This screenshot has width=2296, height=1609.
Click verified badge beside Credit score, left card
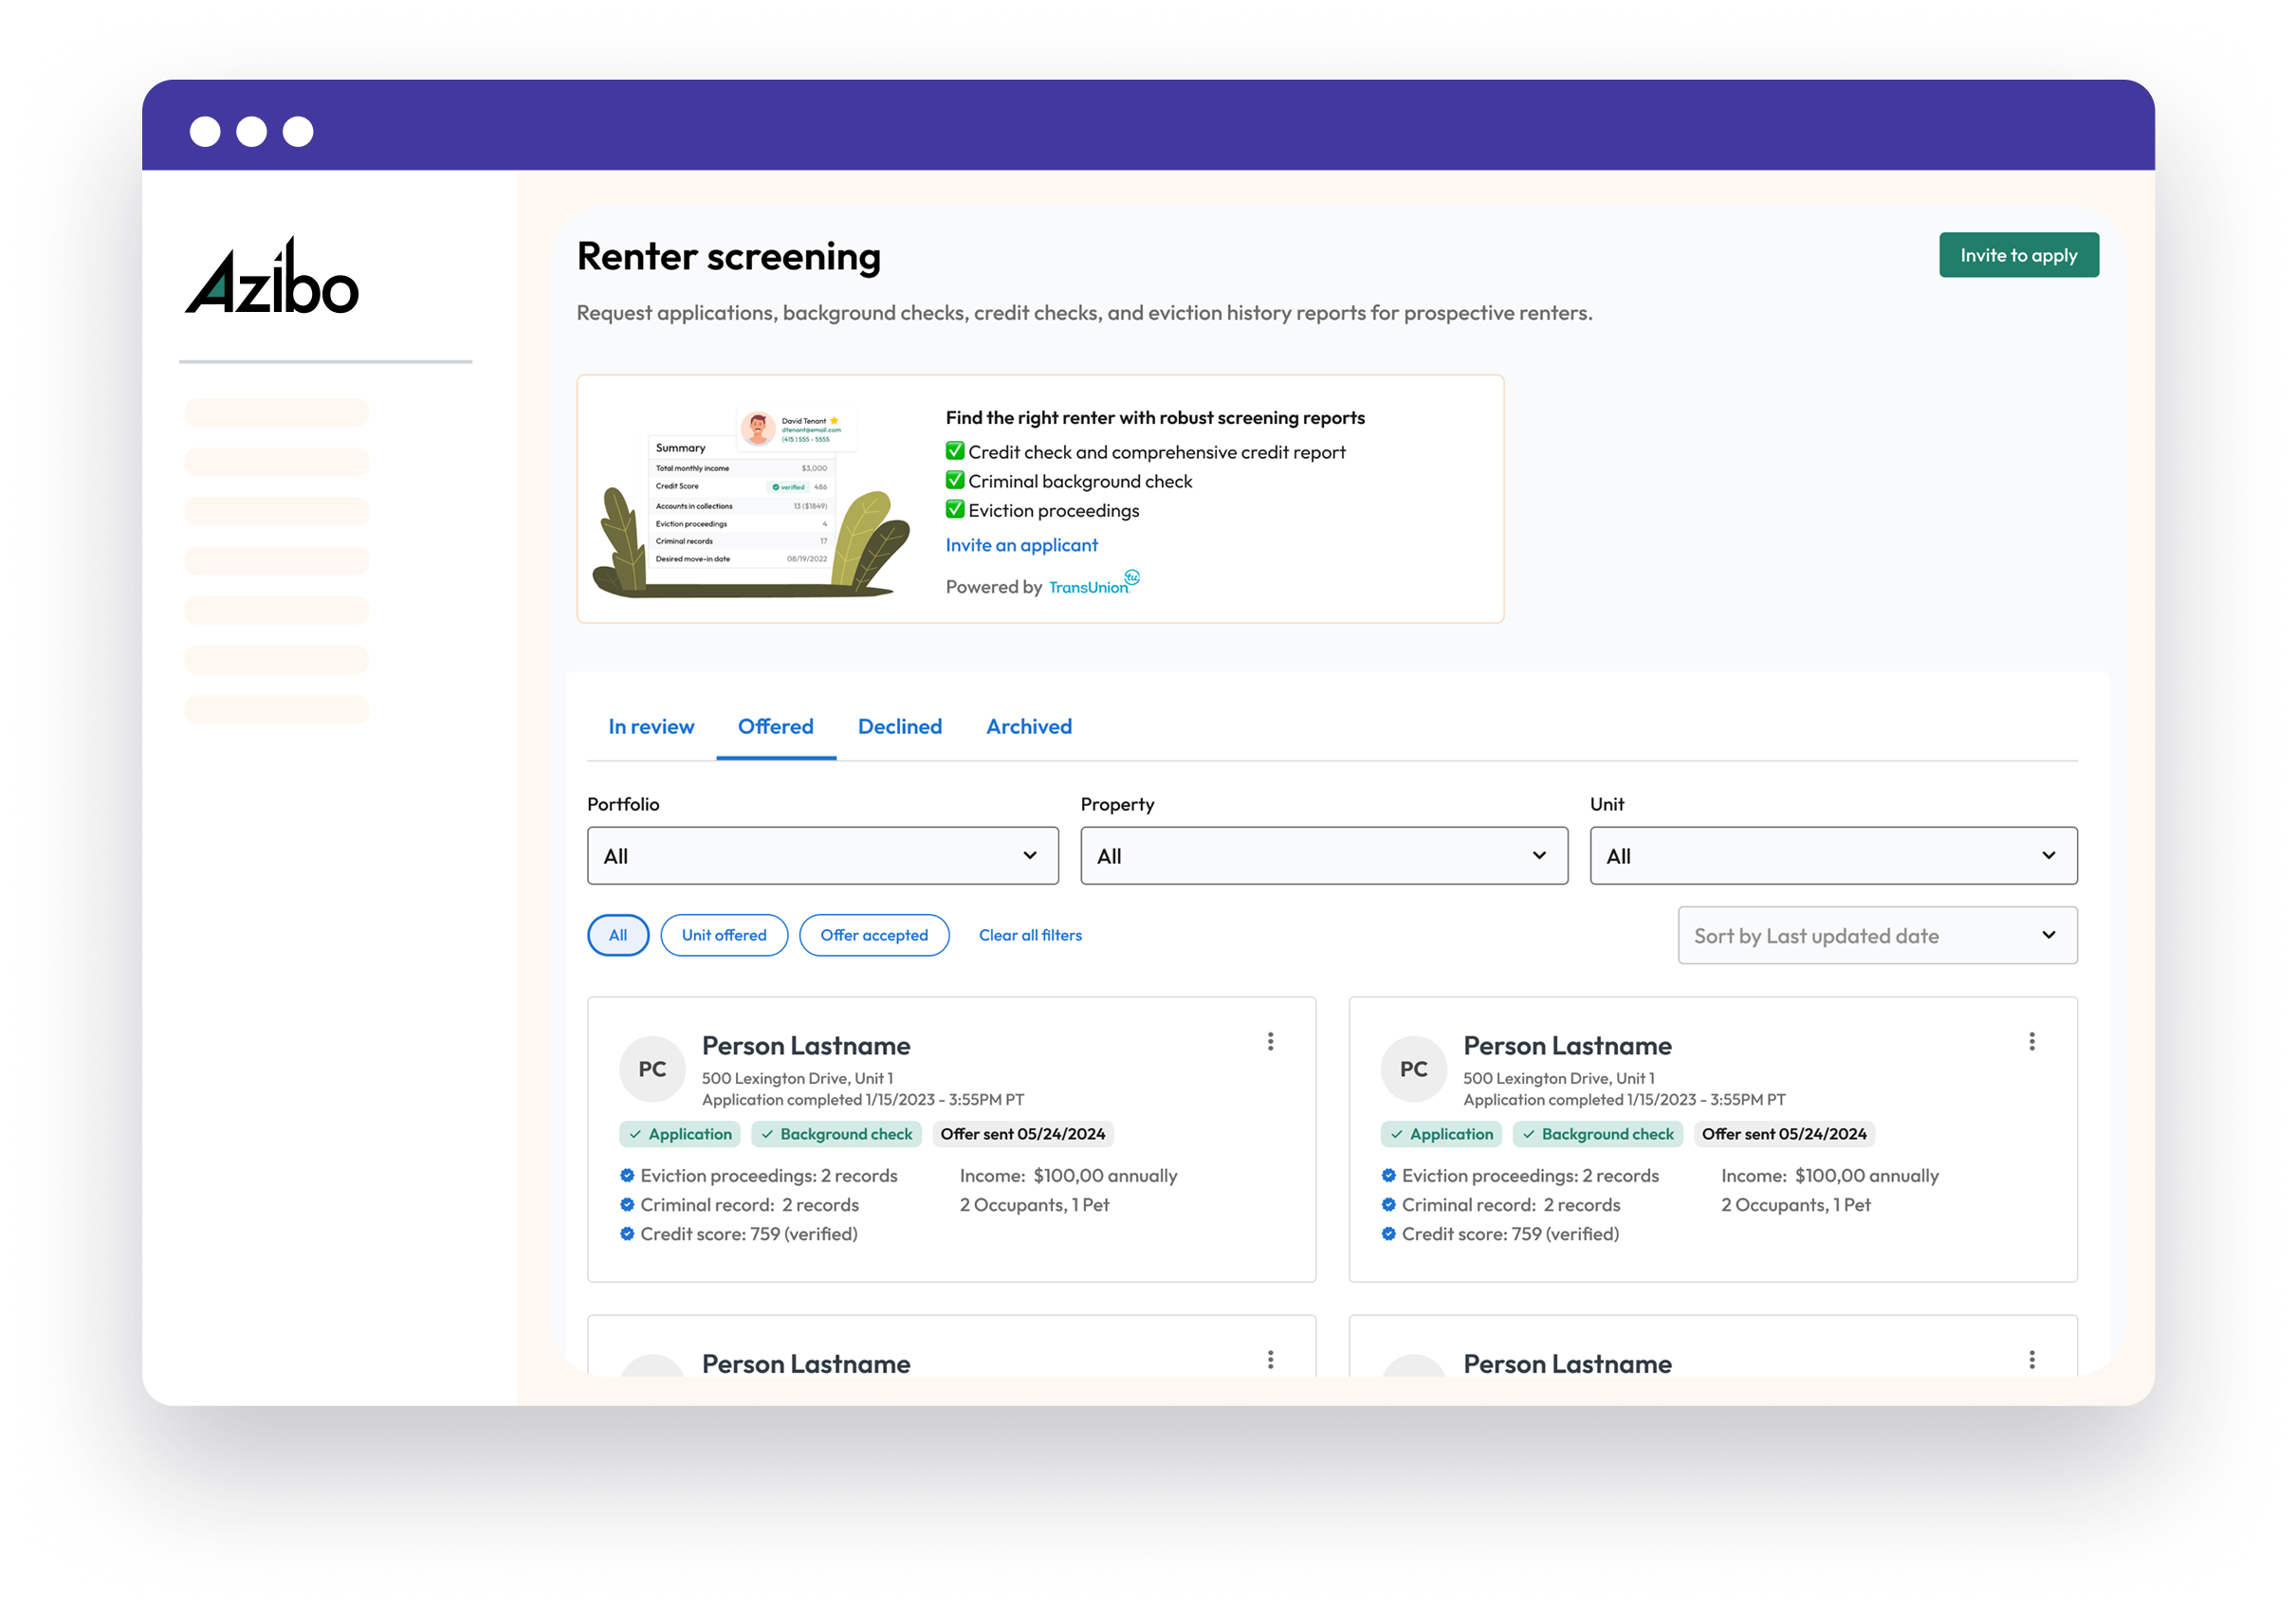click(627, 1233)
